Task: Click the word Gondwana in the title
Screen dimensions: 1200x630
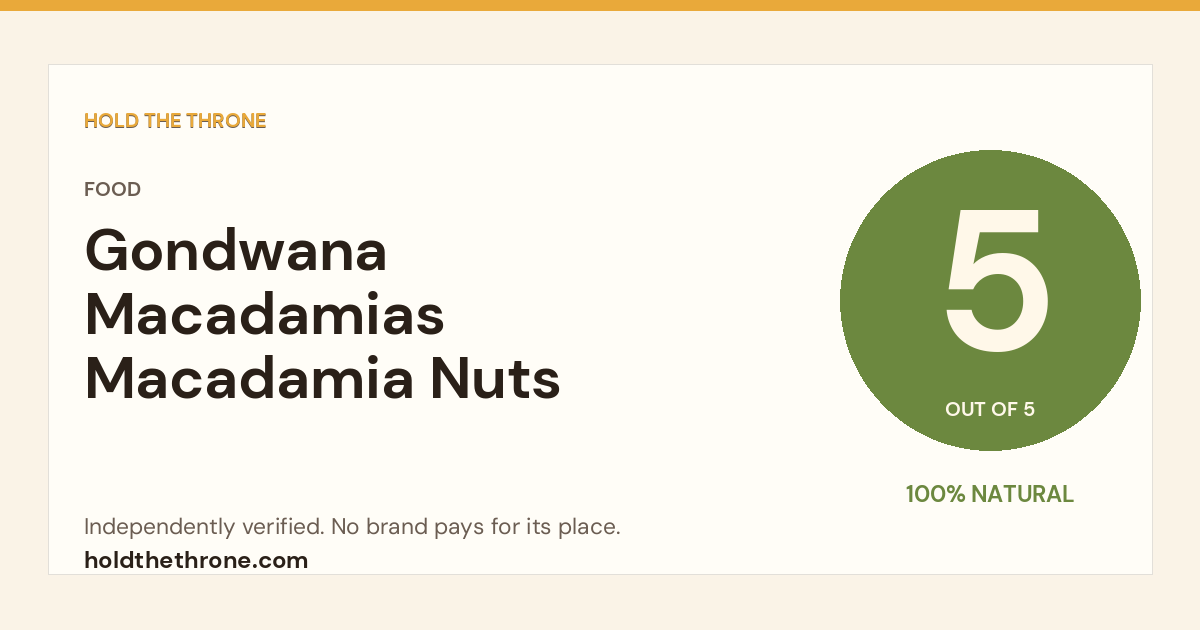Action: (236, 251)
